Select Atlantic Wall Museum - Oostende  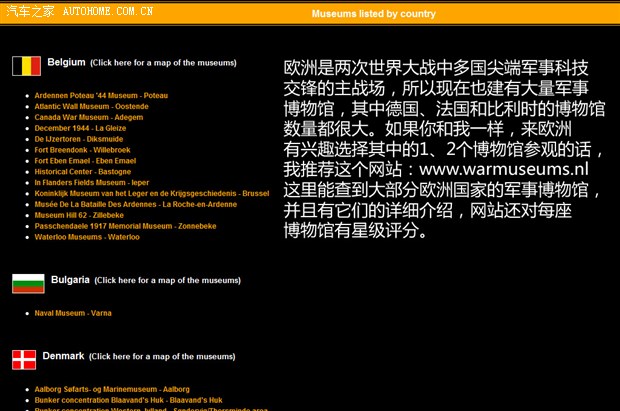click(91, 106)
